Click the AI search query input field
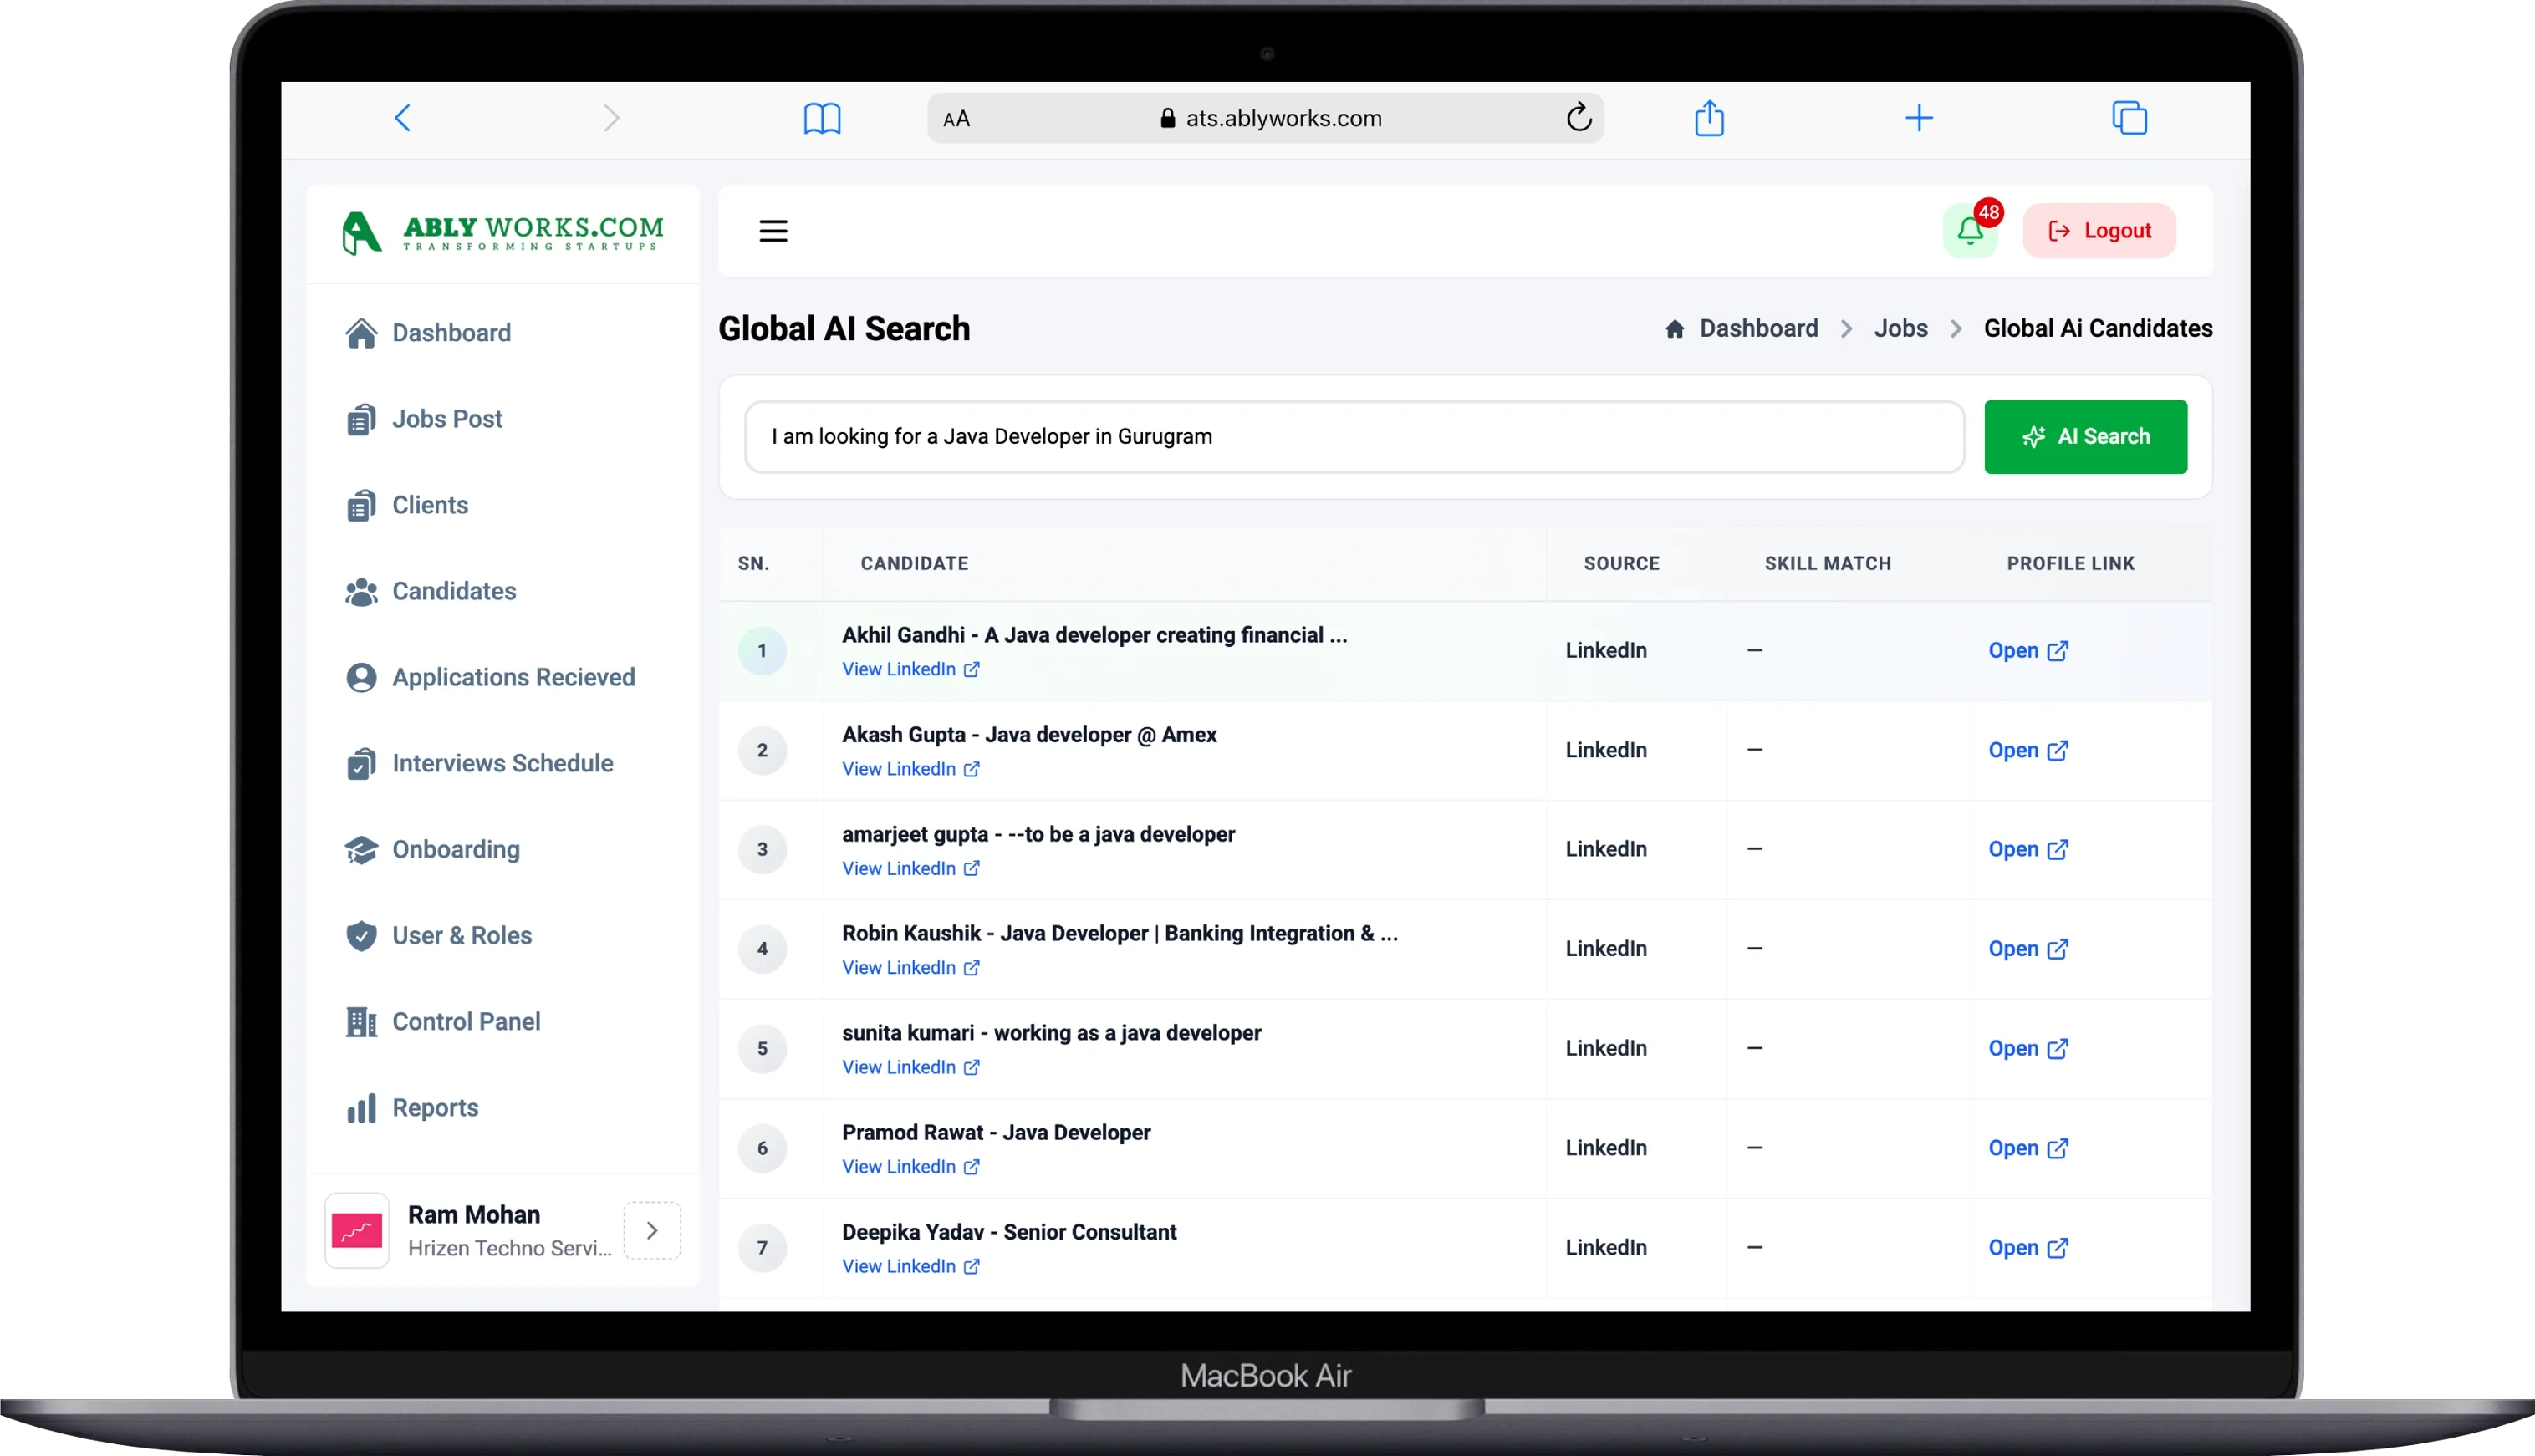2535x1456 pixels. click(x=1354, y=437)
